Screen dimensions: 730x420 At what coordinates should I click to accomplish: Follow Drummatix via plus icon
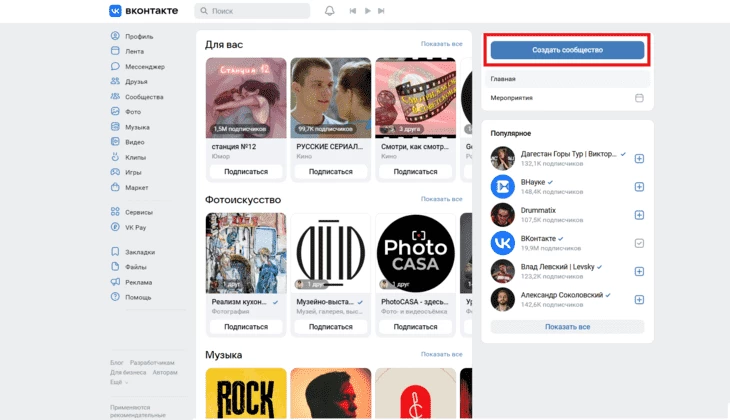click(639, 215)
